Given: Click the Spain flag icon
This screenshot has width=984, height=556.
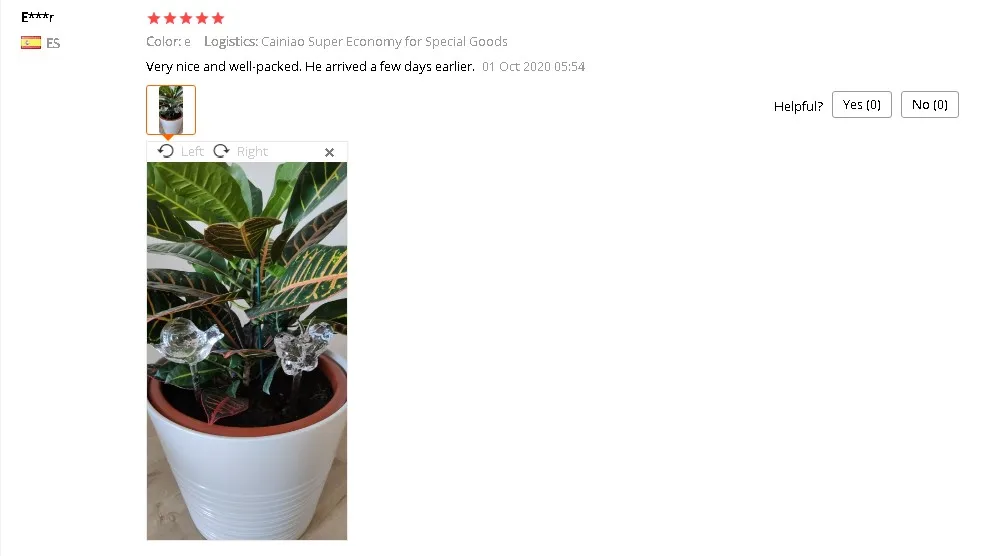Looking at the screenshot, I should tap(31, 43).
